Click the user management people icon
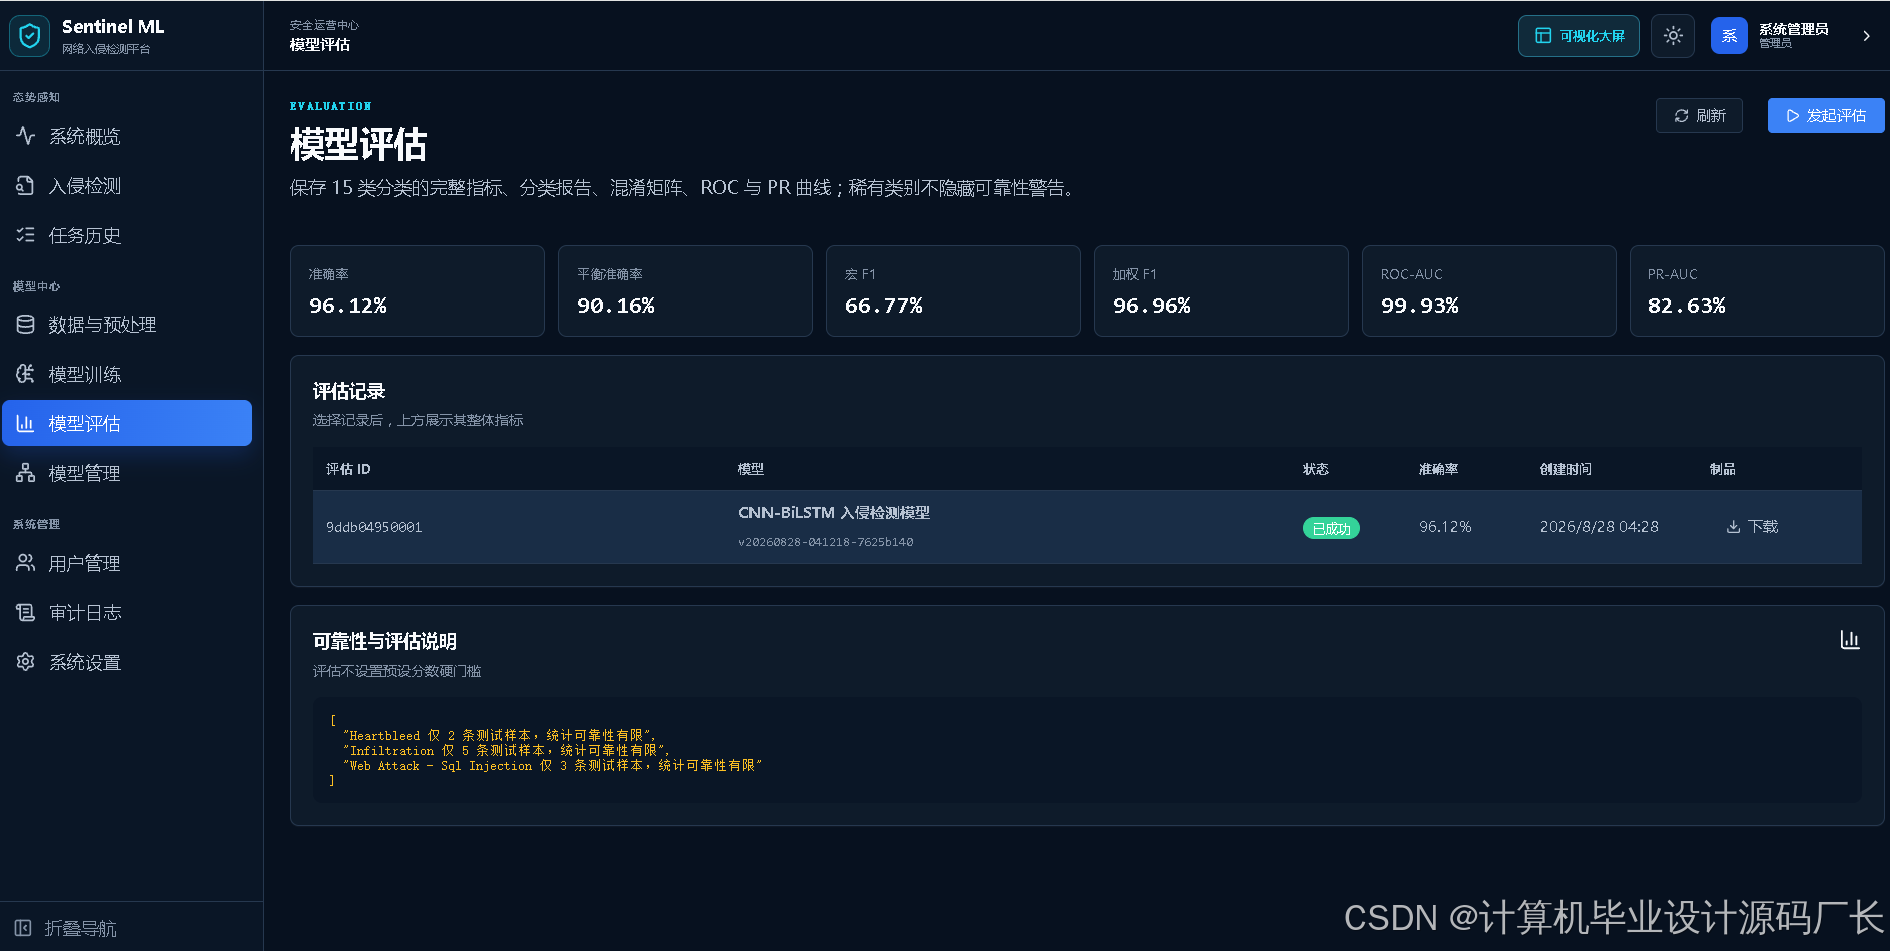The height and width of the screenshot is (951, 1890). (x=26, y=563)
